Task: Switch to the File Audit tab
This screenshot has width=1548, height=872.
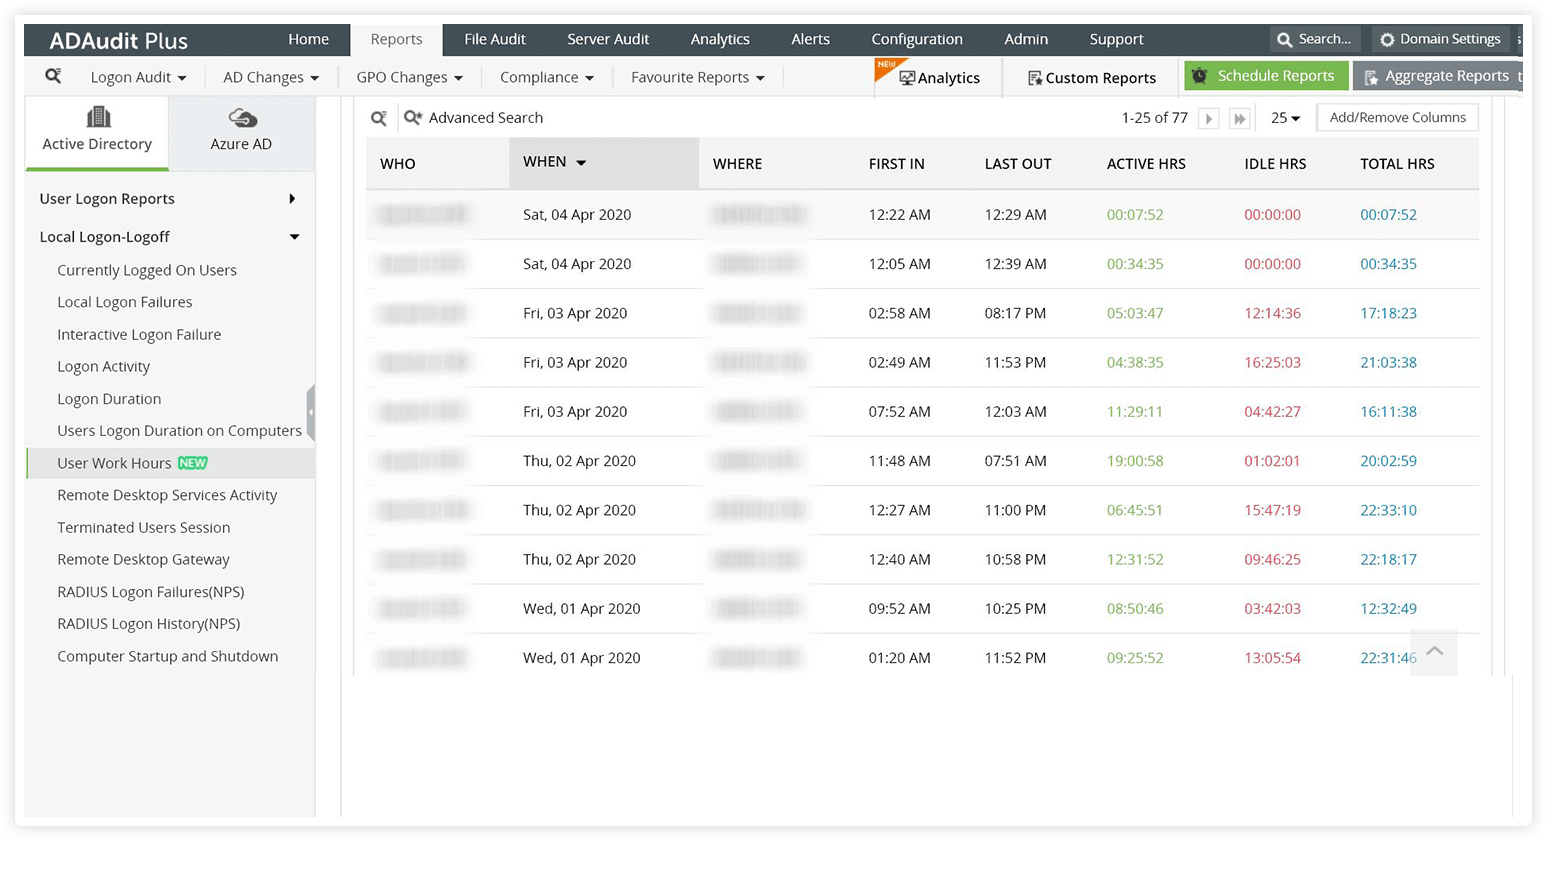Action: [495, 39]
